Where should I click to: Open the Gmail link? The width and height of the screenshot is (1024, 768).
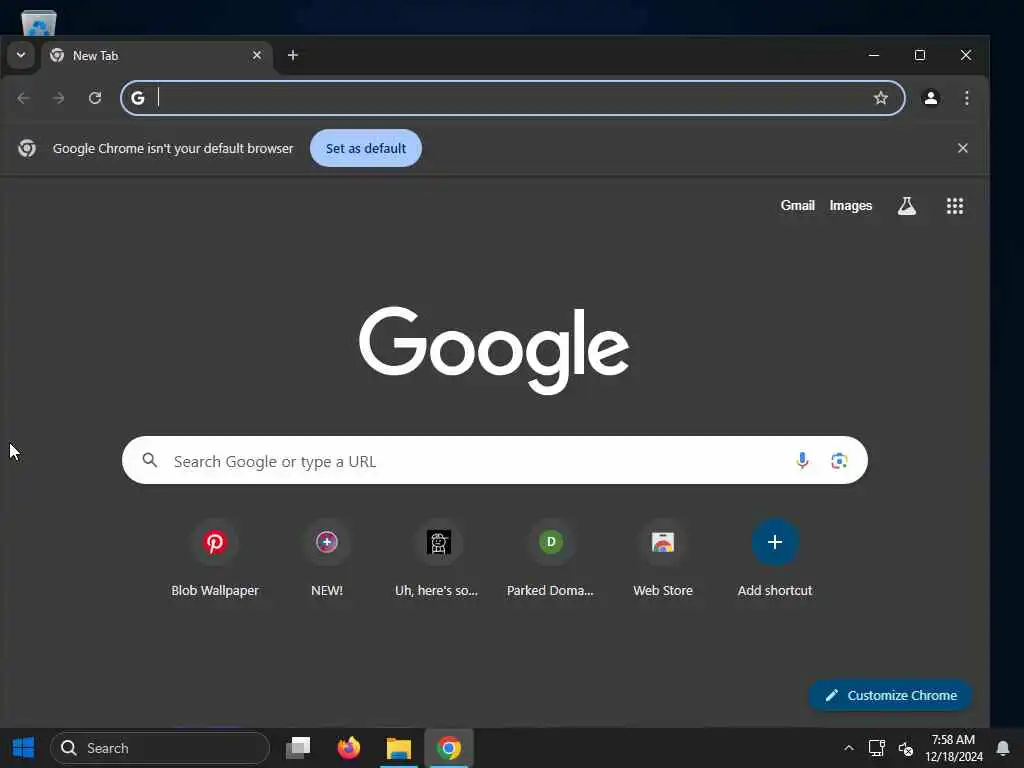point(797,206)
